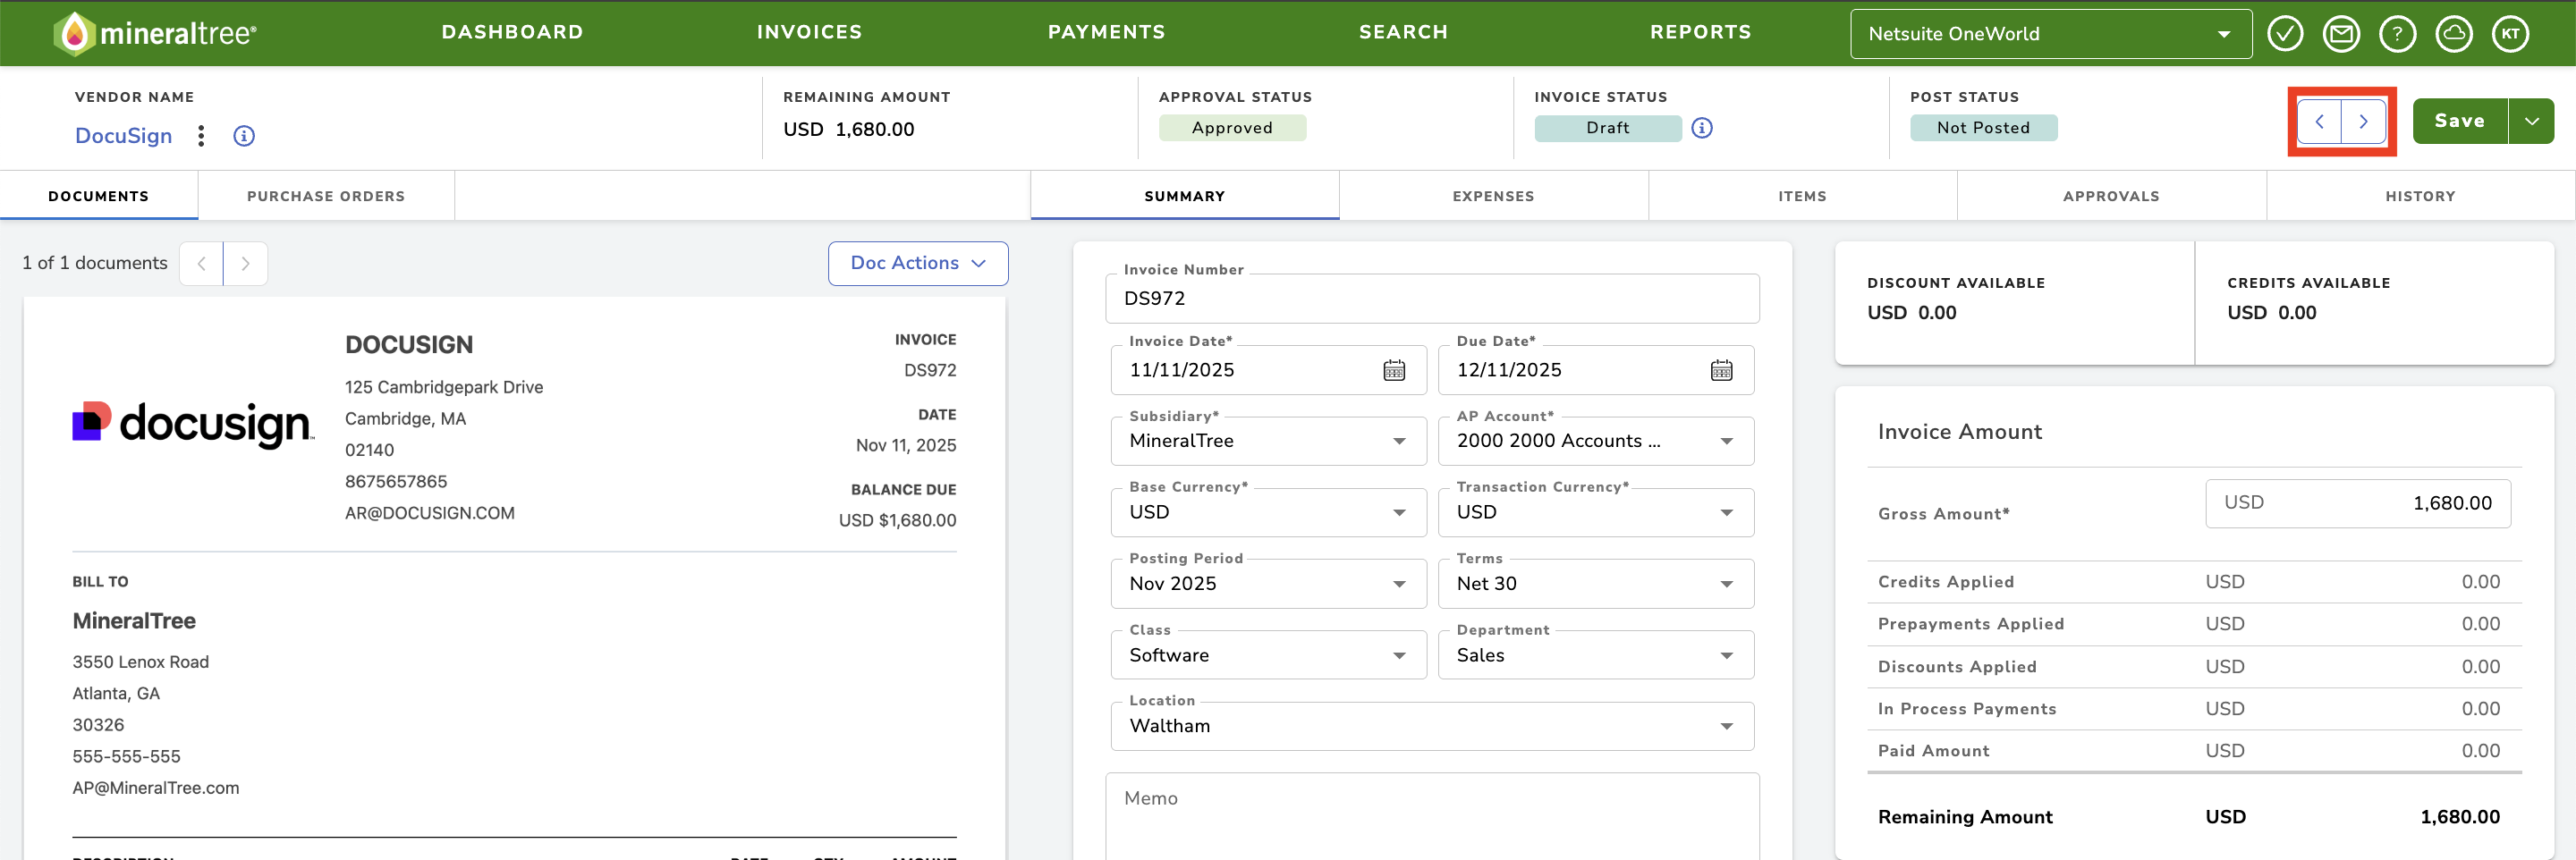Image resolution: width=2576 pixels, height=860 pixels.
Task: Click into the Memo text area
Action: click(1432, 816)
